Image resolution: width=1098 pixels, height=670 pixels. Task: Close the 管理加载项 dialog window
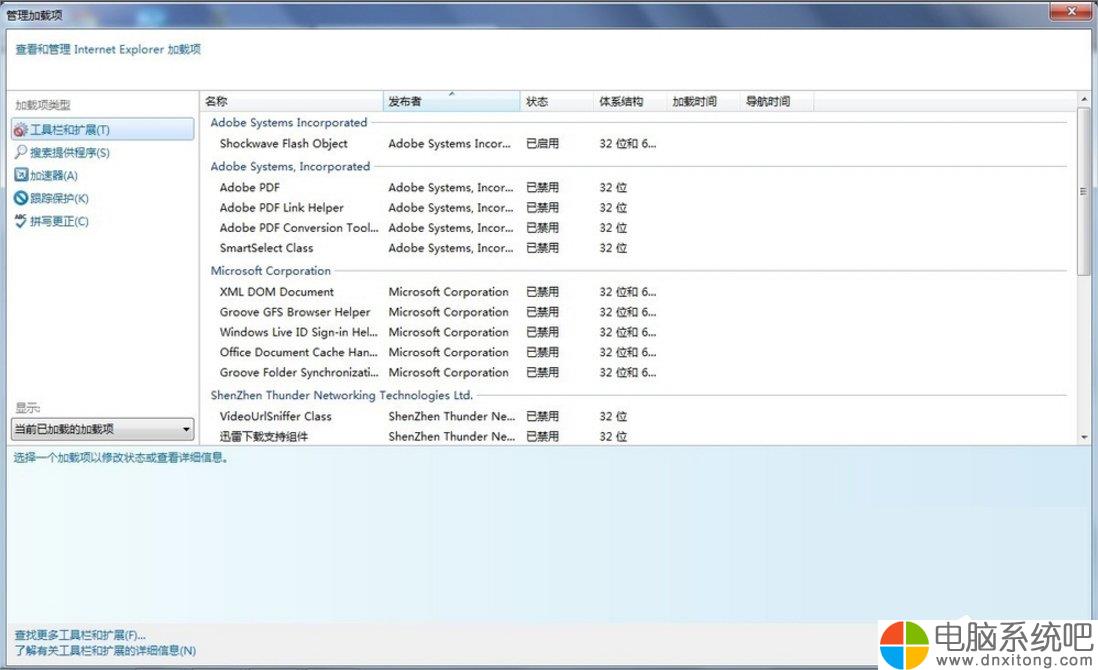tap(1071, 11)
